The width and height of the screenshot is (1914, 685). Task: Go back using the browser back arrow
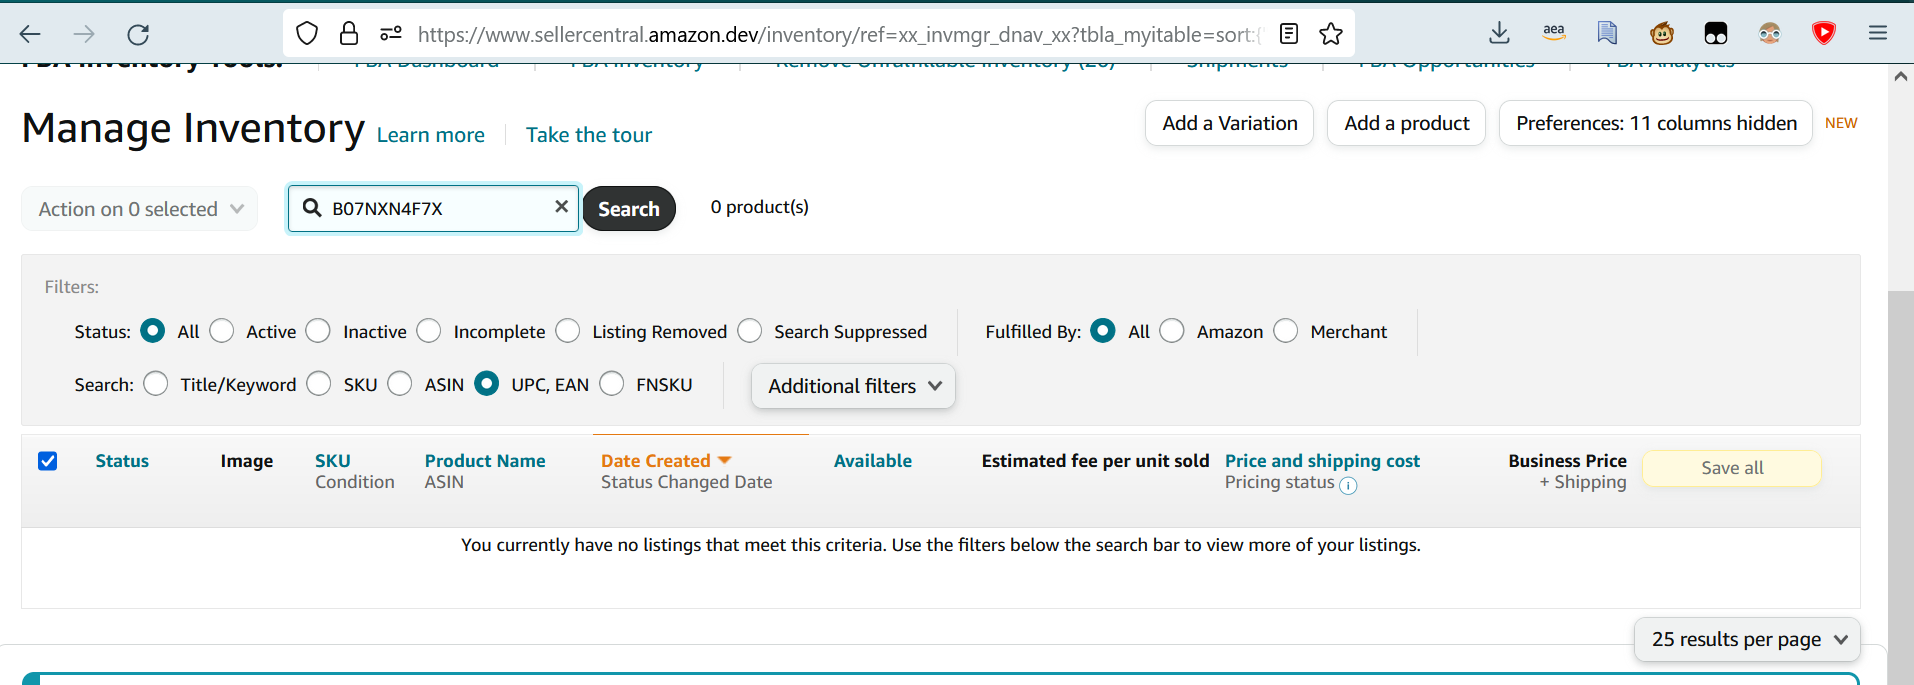30,35
